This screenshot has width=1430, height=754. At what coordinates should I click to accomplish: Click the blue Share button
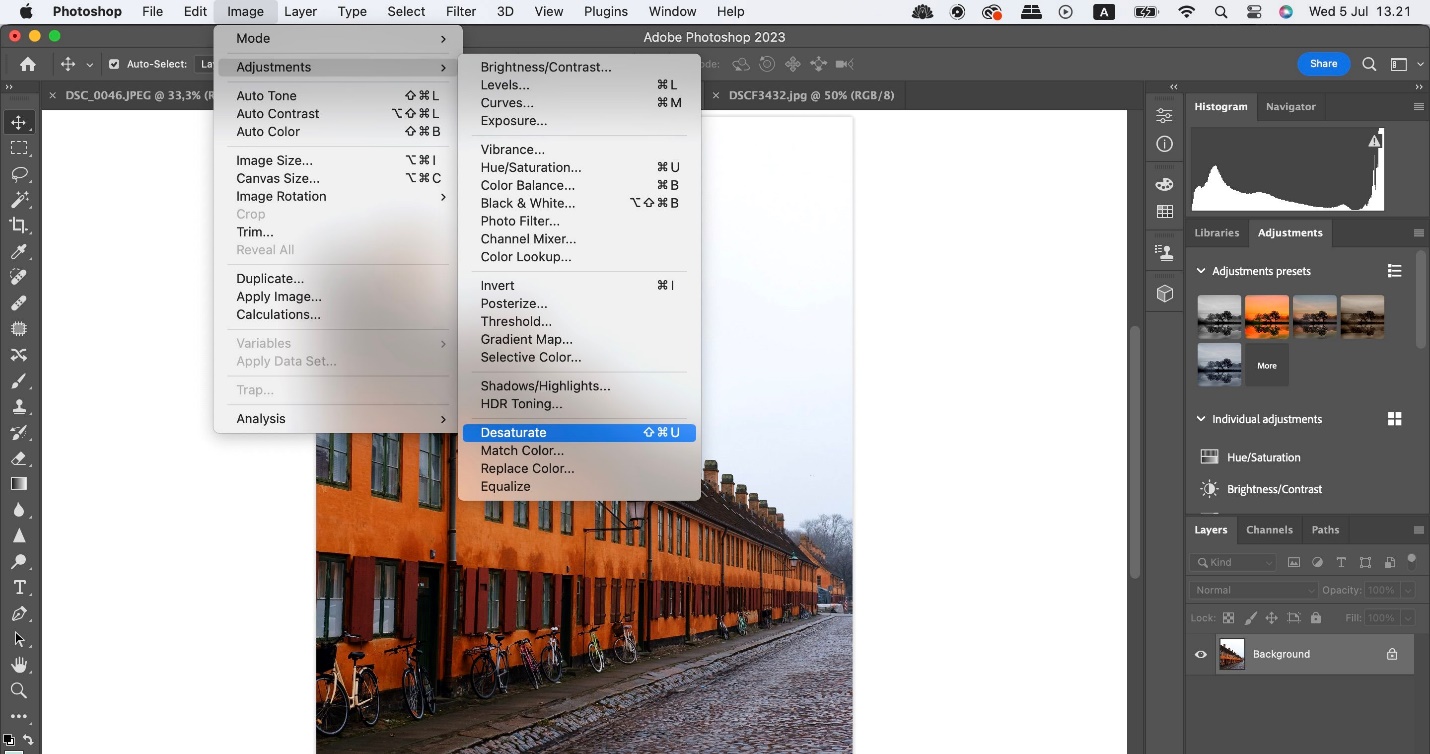click(1323, 64)
